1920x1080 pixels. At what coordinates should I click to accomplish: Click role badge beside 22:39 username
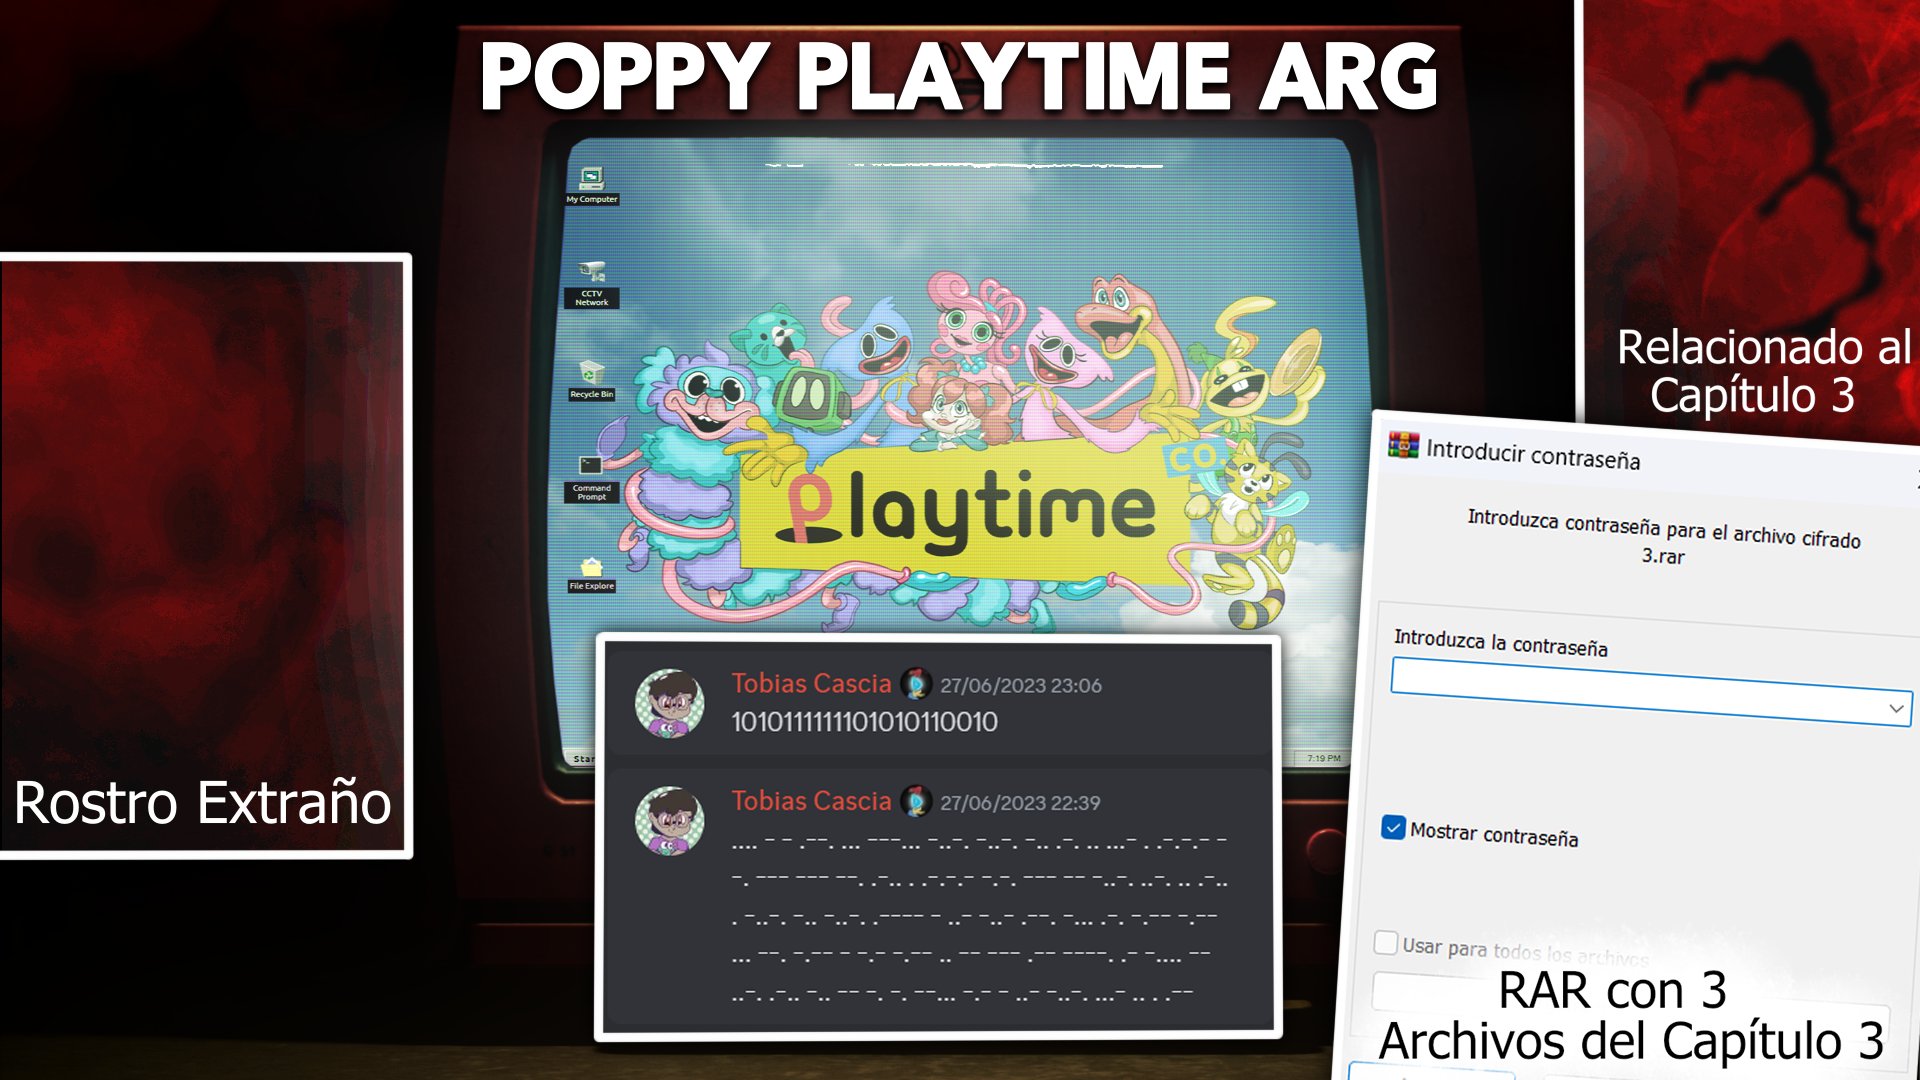pos(916,801)
